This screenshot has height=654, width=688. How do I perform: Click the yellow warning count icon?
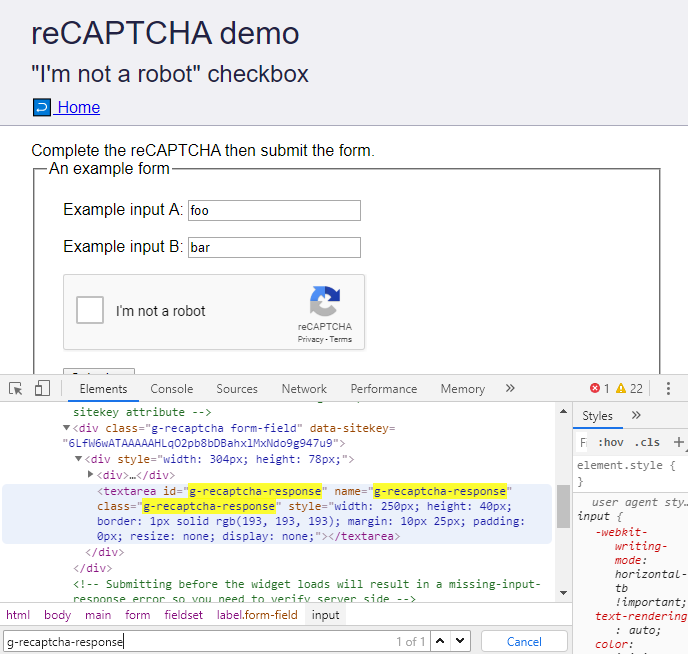point(621,389)
